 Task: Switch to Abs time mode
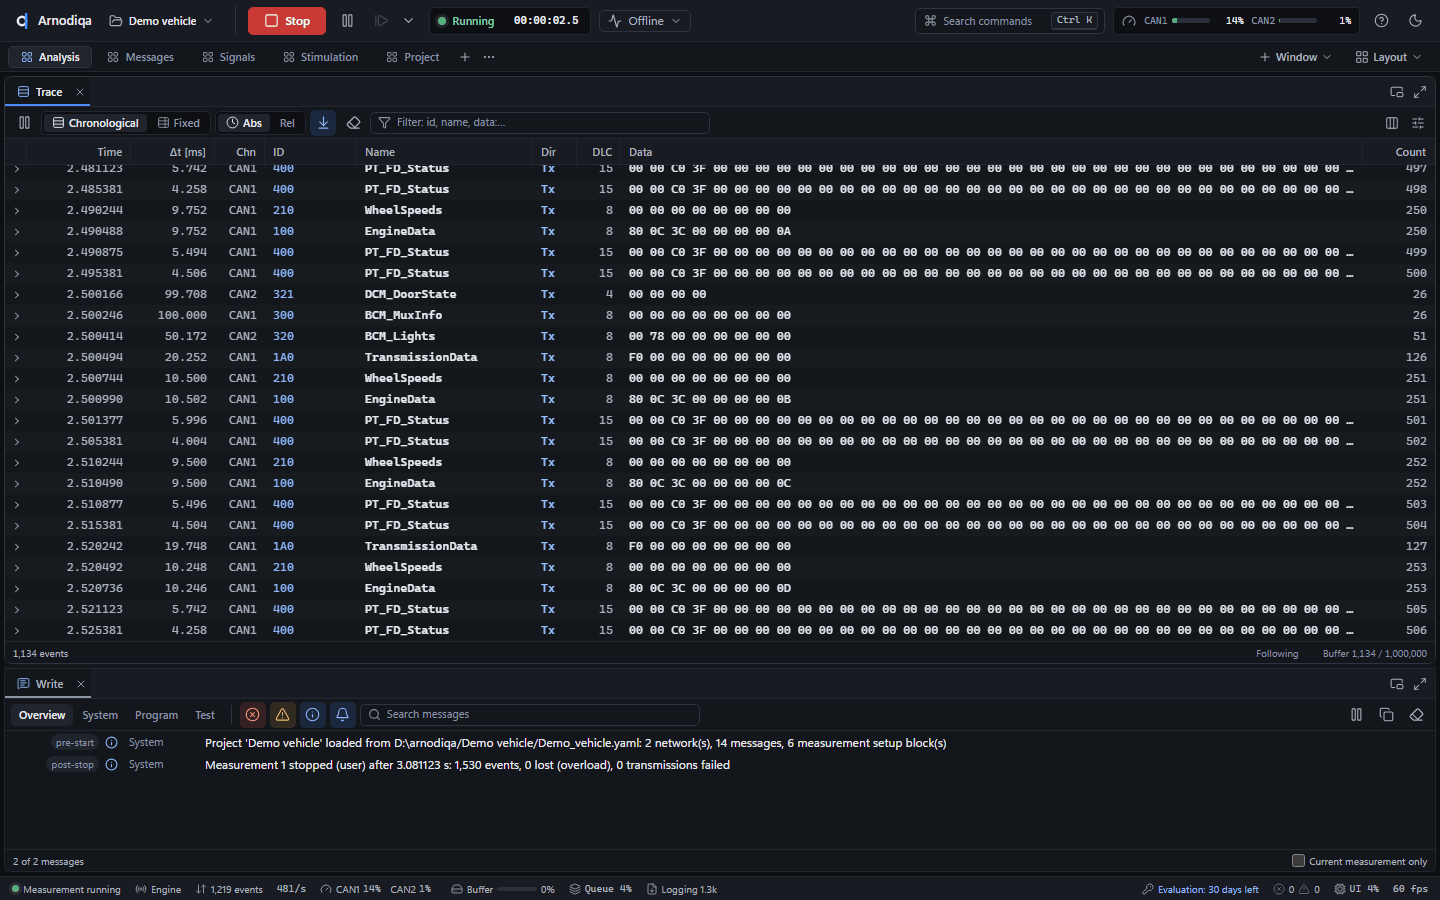coord(244,123)
